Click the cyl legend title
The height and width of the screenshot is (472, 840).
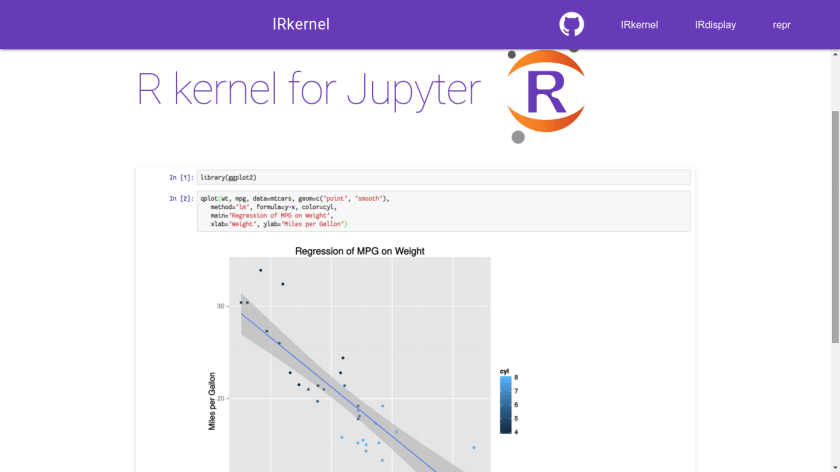tap(504, 371)
